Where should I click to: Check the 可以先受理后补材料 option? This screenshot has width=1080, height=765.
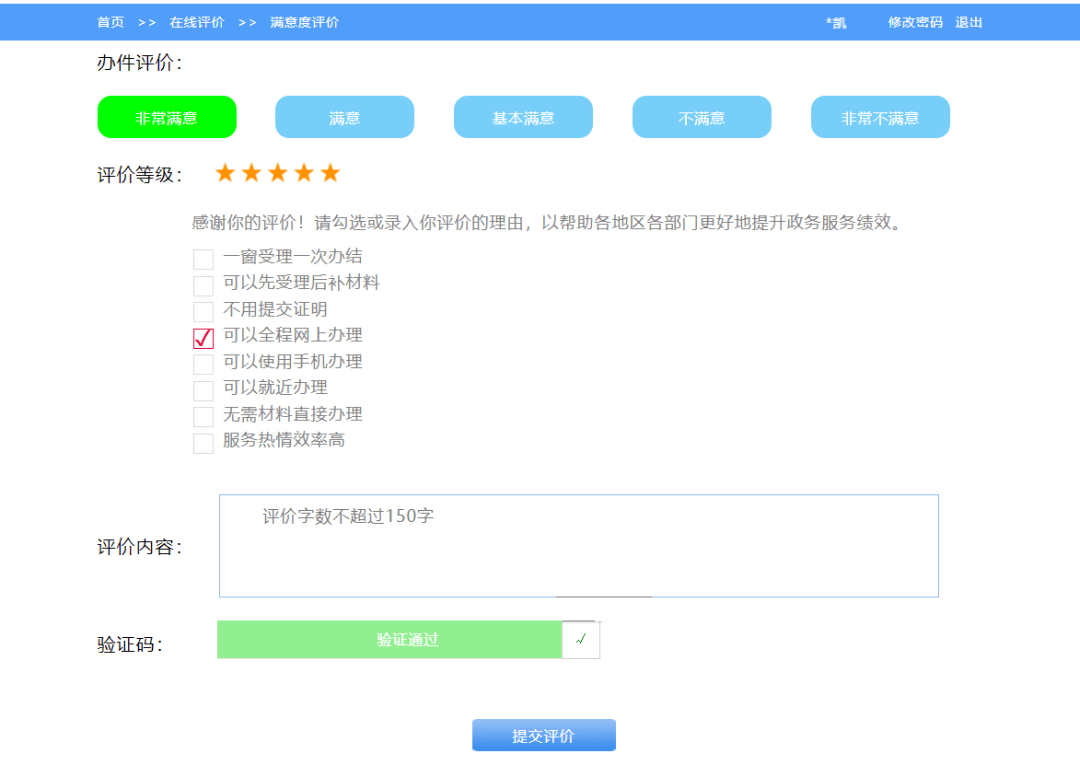203,284
